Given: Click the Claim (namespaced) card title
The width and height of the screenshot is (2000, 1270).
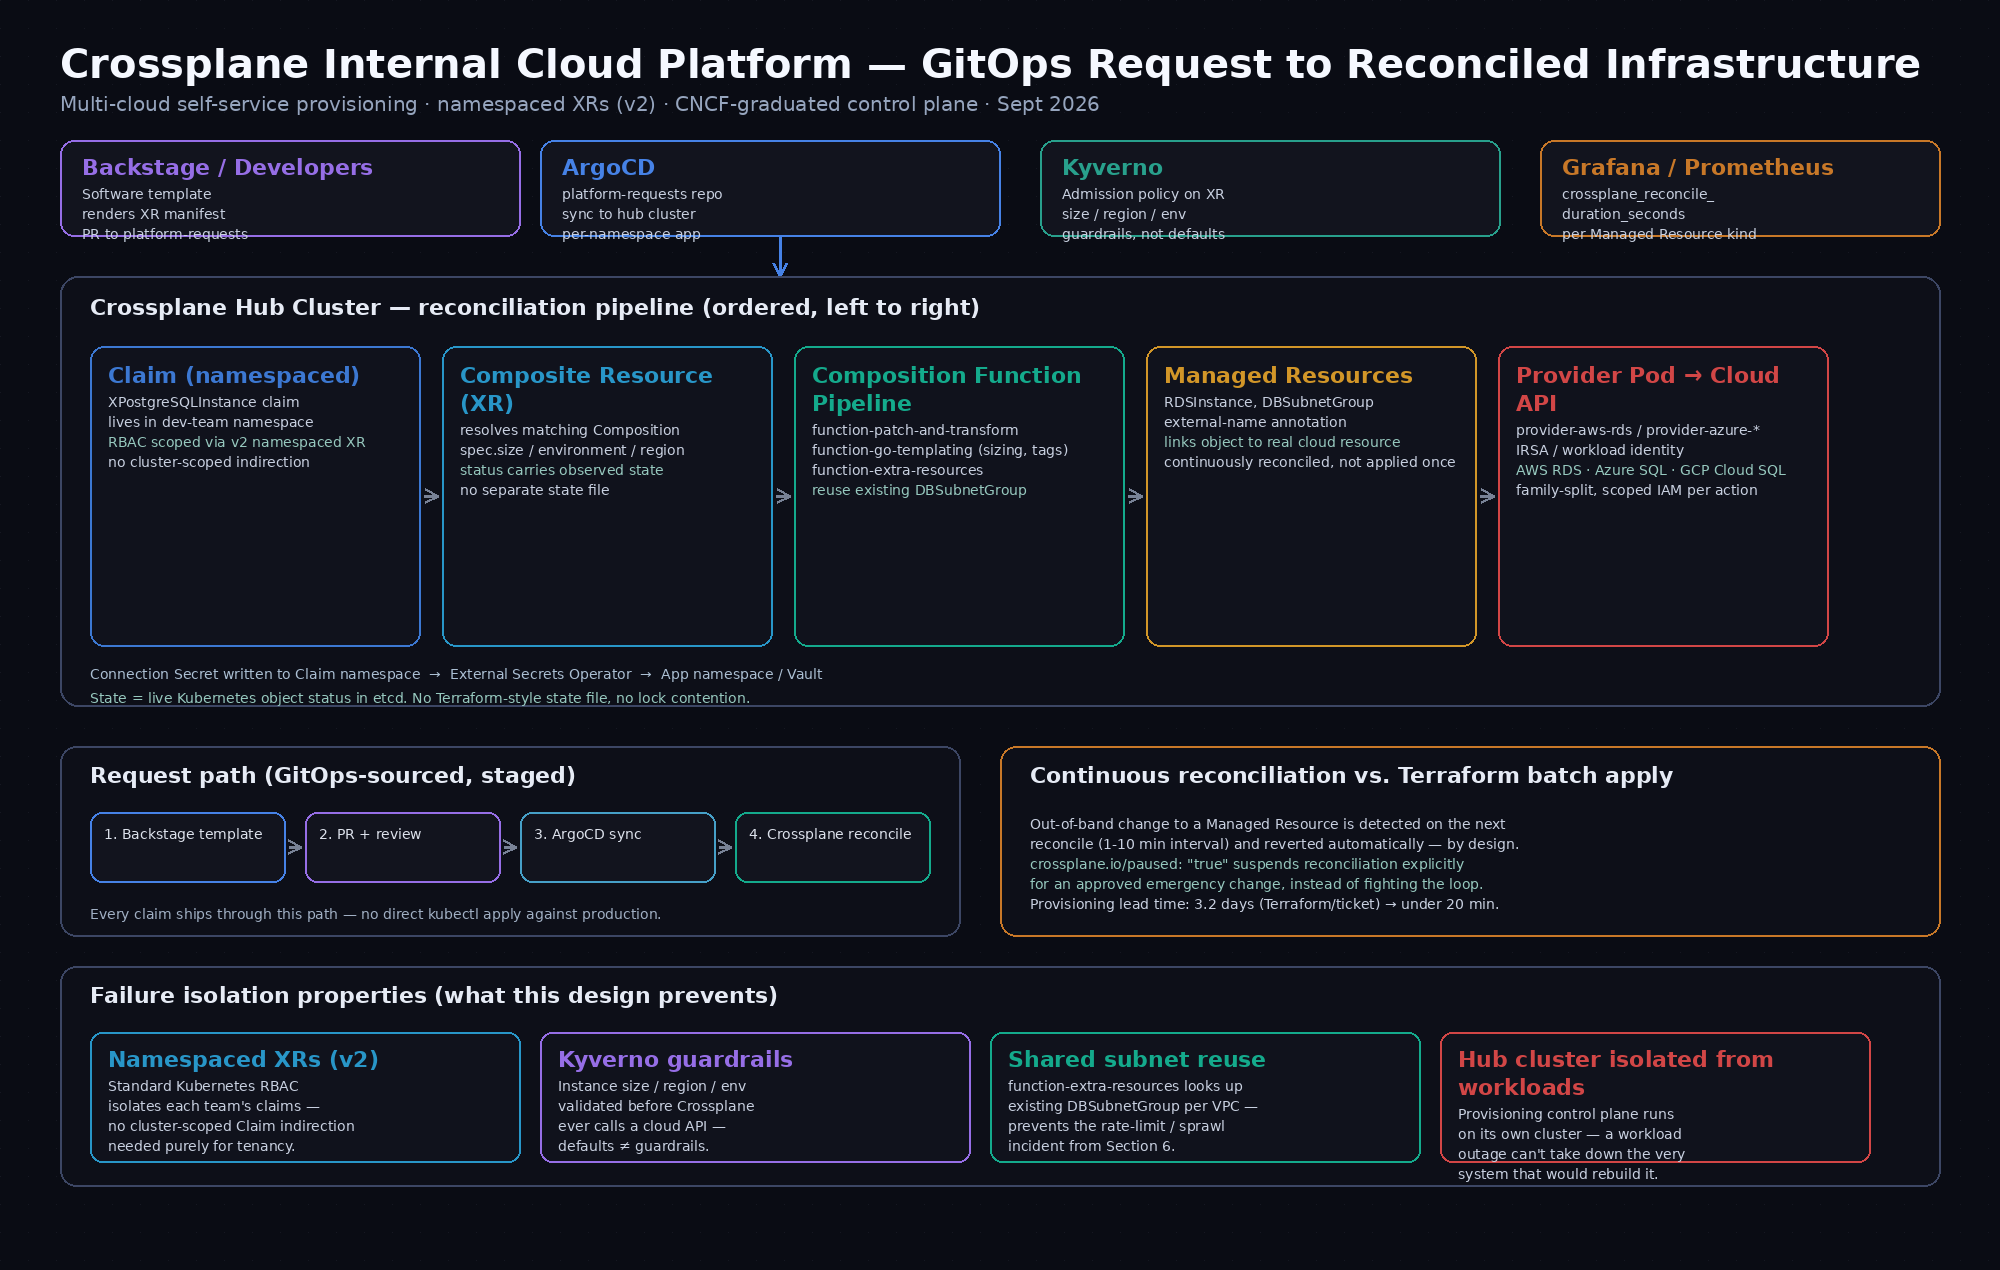Looking at the screenshot, I should pos(234,376).
